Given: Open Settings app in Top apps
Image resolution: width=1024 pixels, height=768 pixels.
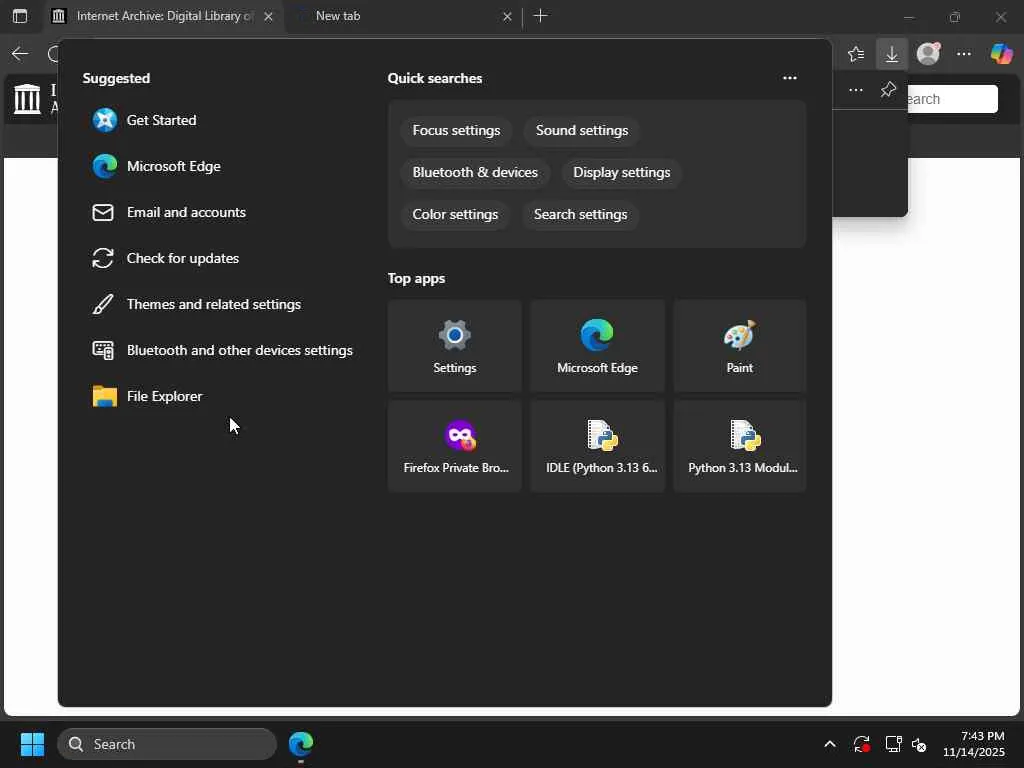Looking at the screenshot, I should click(455, 346).
